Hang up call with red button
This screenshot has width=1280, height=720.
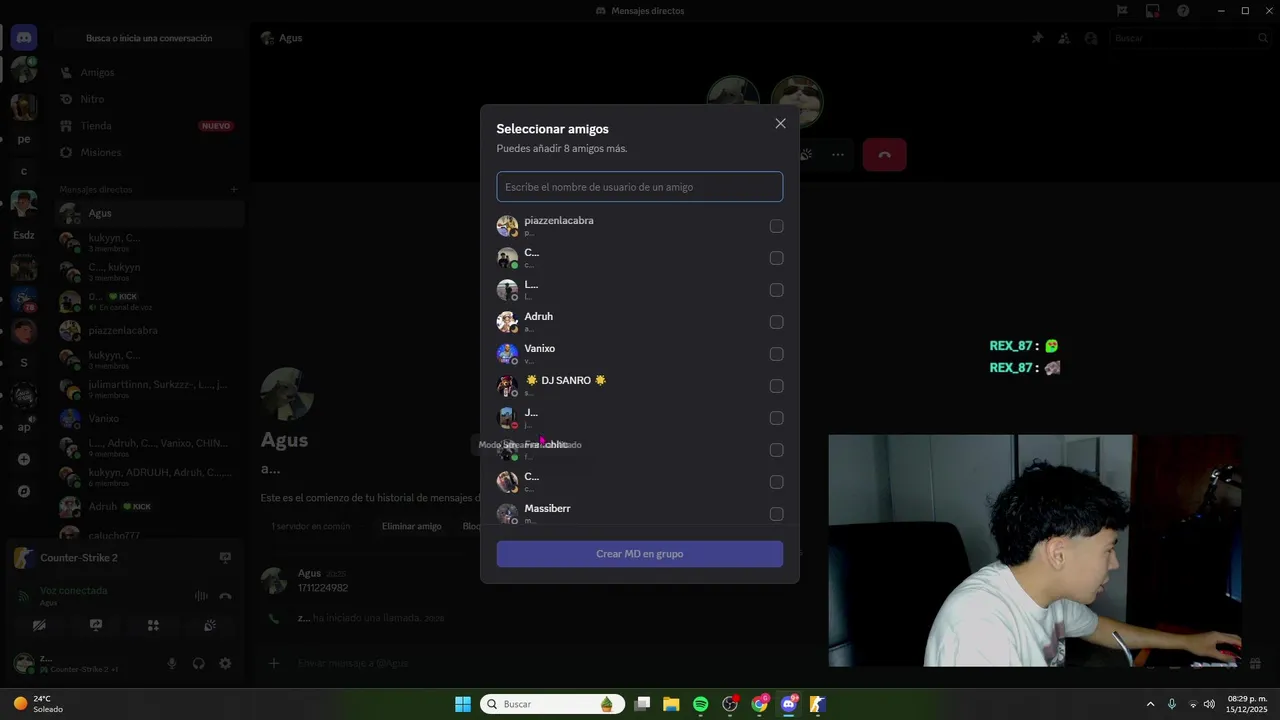[885, 155]
